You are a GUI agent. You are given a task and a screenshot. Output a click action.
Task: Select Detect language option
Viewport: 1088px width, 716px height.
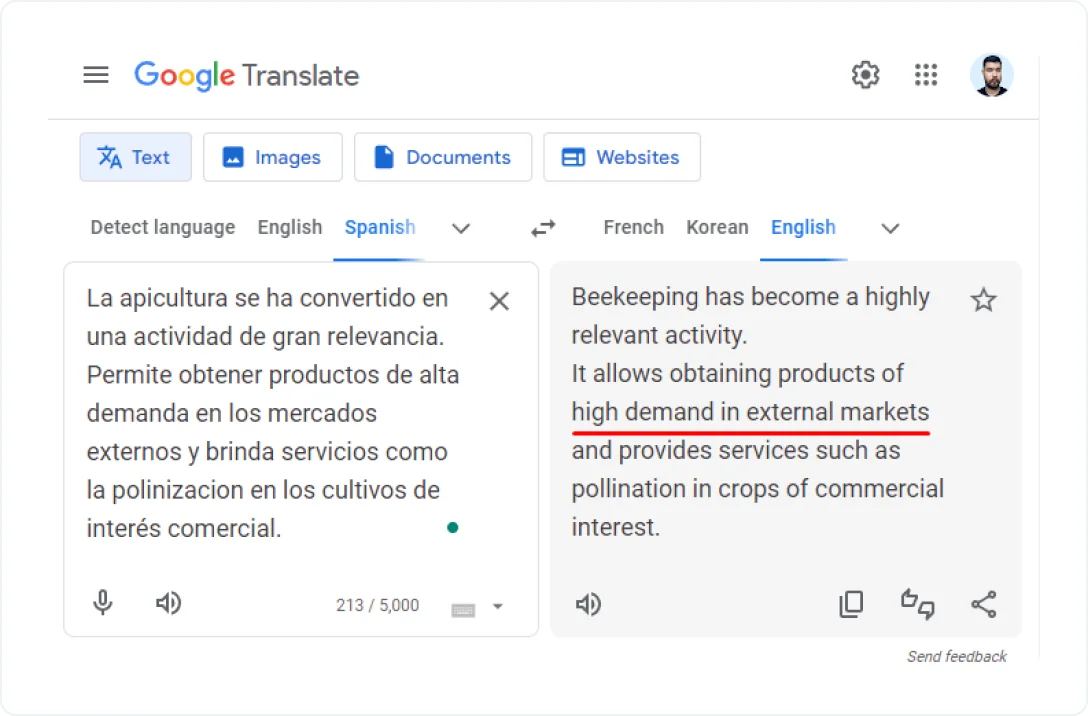coord(162,227)
